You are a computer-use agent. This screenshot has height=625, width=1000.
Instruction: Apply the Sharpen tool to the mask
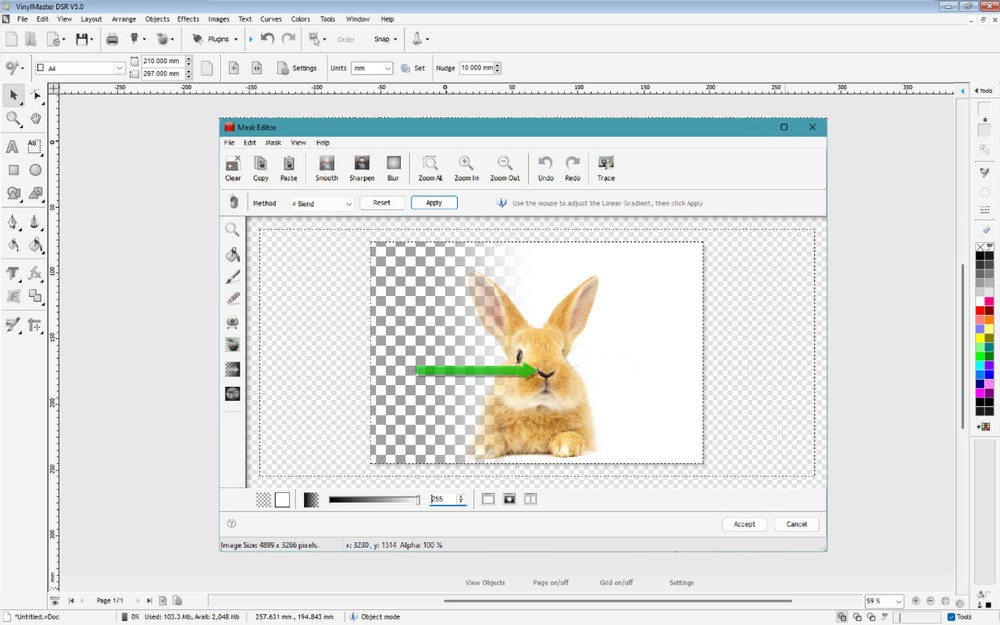pyautogui.click(x=361, y=166)
